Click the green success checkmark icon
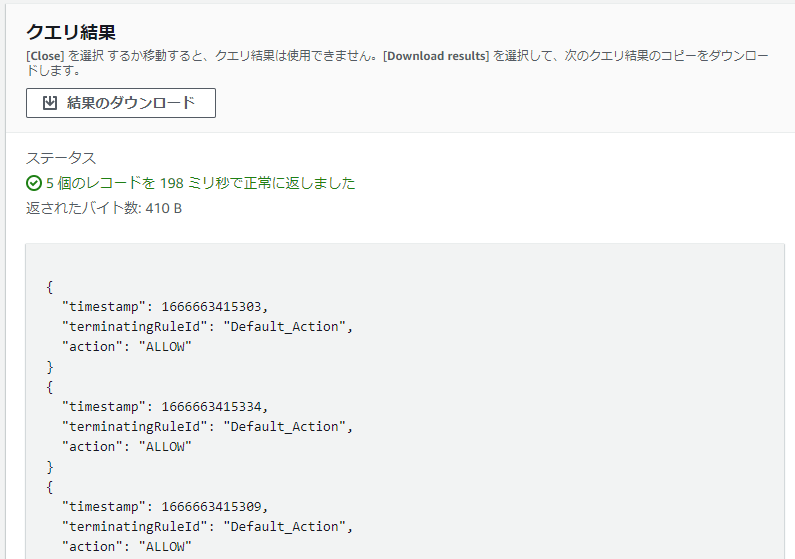795x559 pixels. [x=34, y=183]
